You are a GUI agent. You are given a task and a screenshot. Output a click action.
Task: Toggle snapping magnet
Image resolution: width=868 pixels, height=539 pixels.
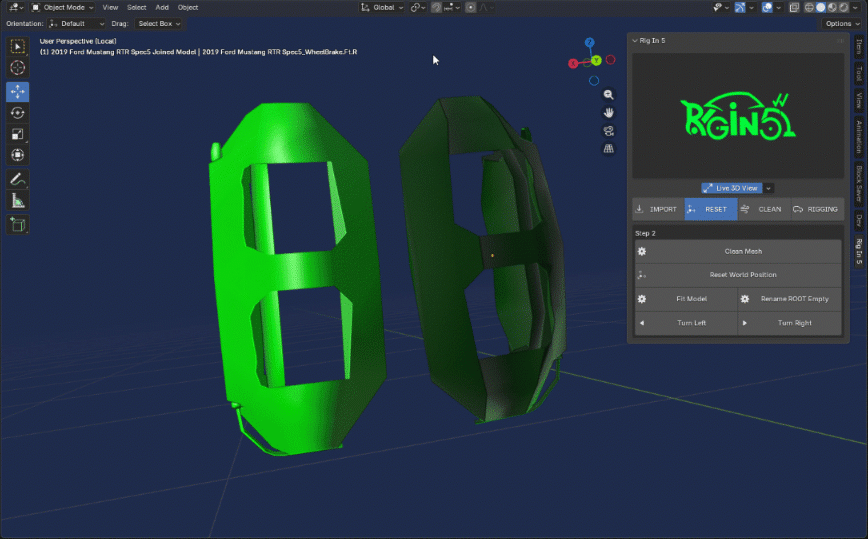436,8
